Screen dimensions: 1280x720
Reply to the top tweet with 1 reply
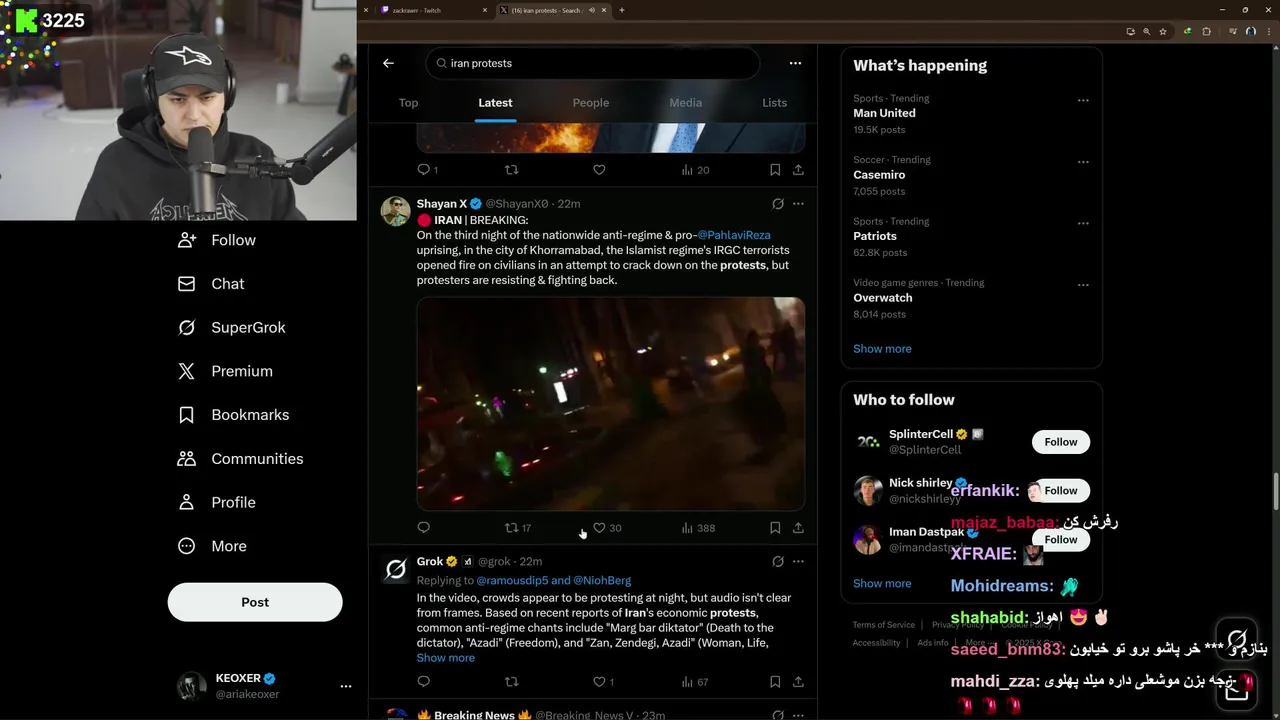coord(427,170)
